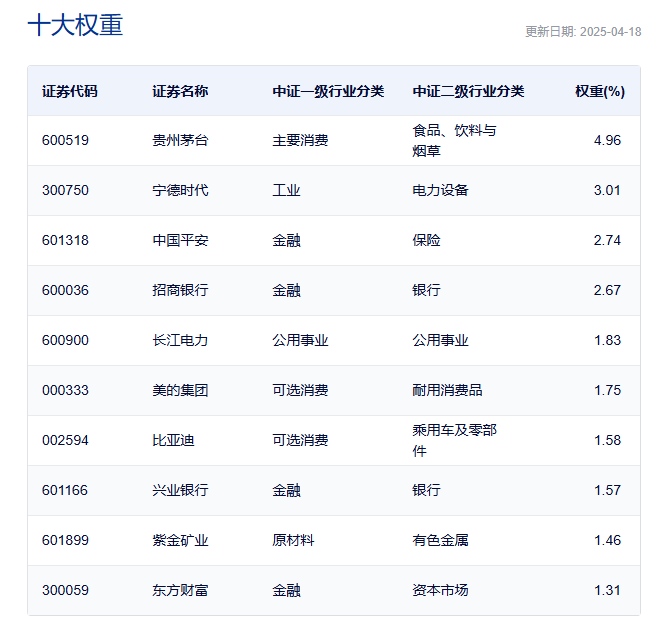Click the 主要消费 industry cell

point(300,140)
